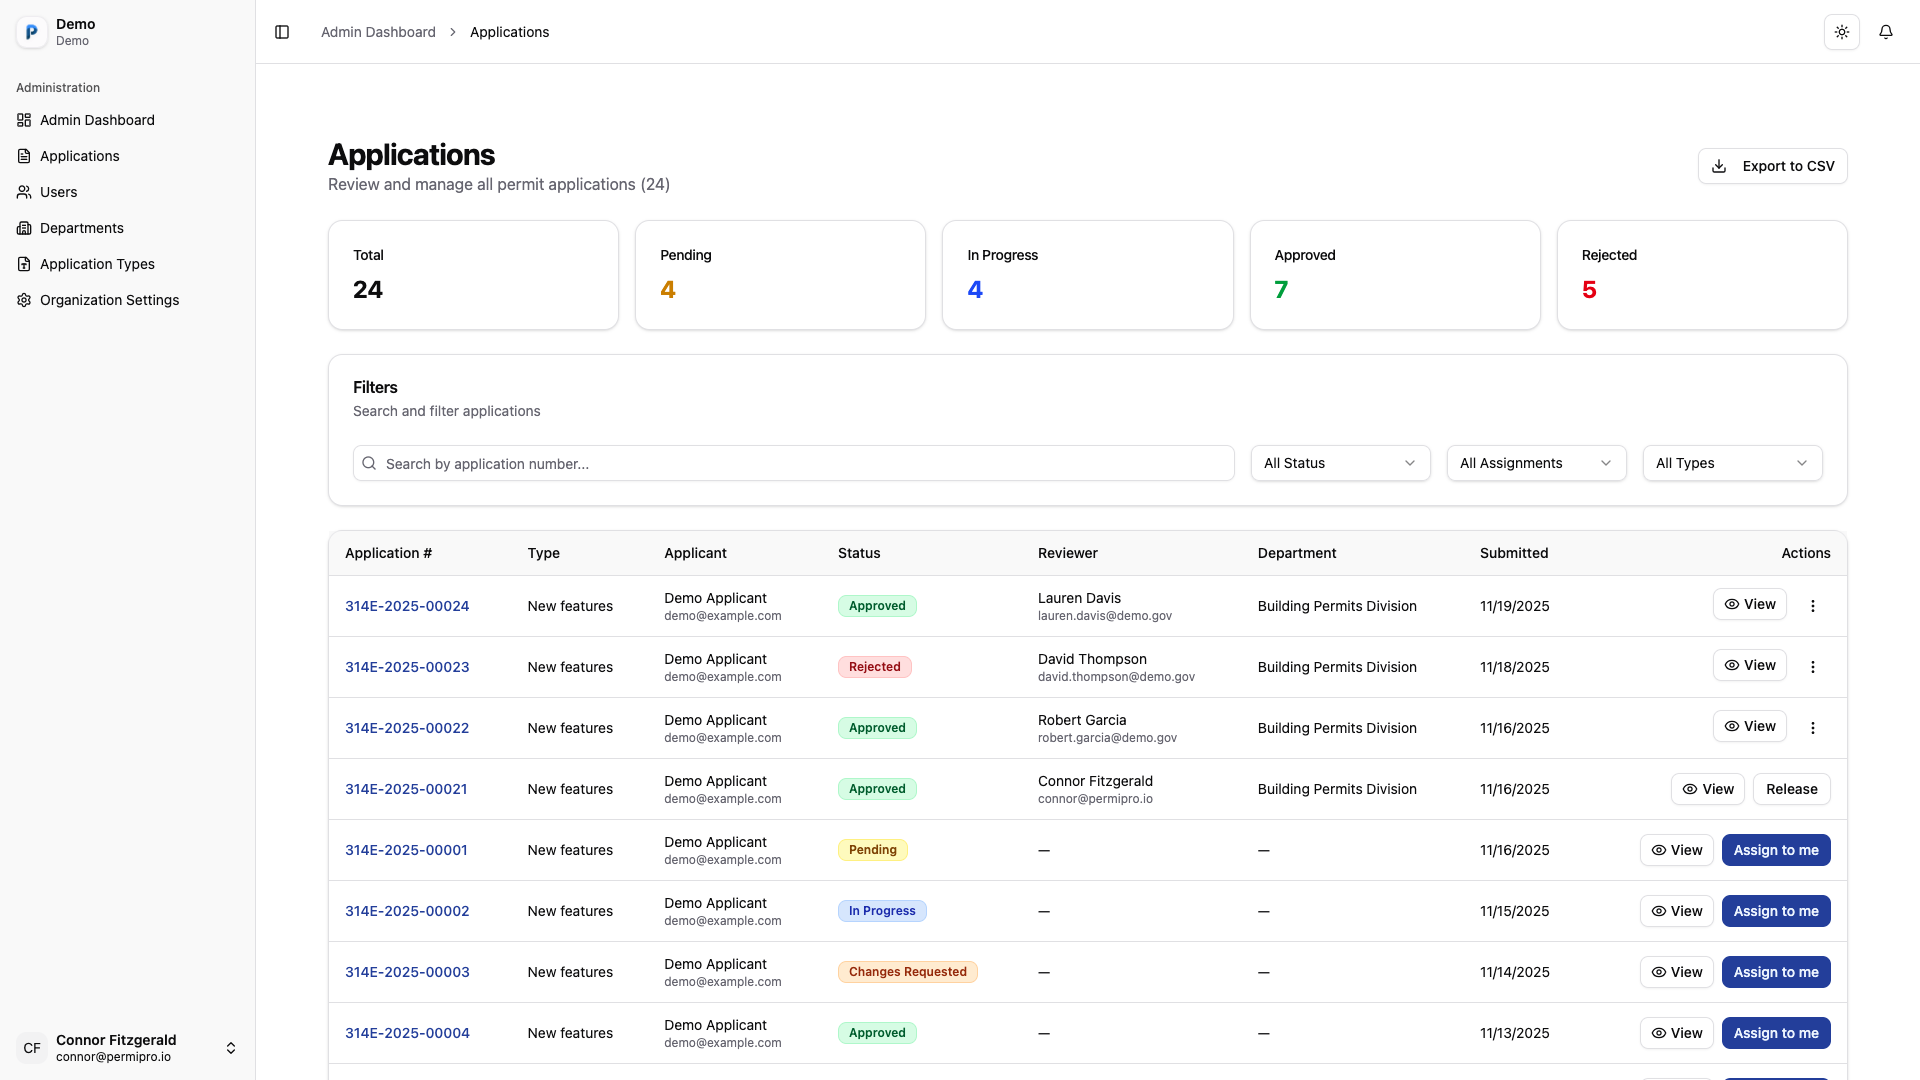
Task: Open Departments in sidebar
Action: point(81,228)
